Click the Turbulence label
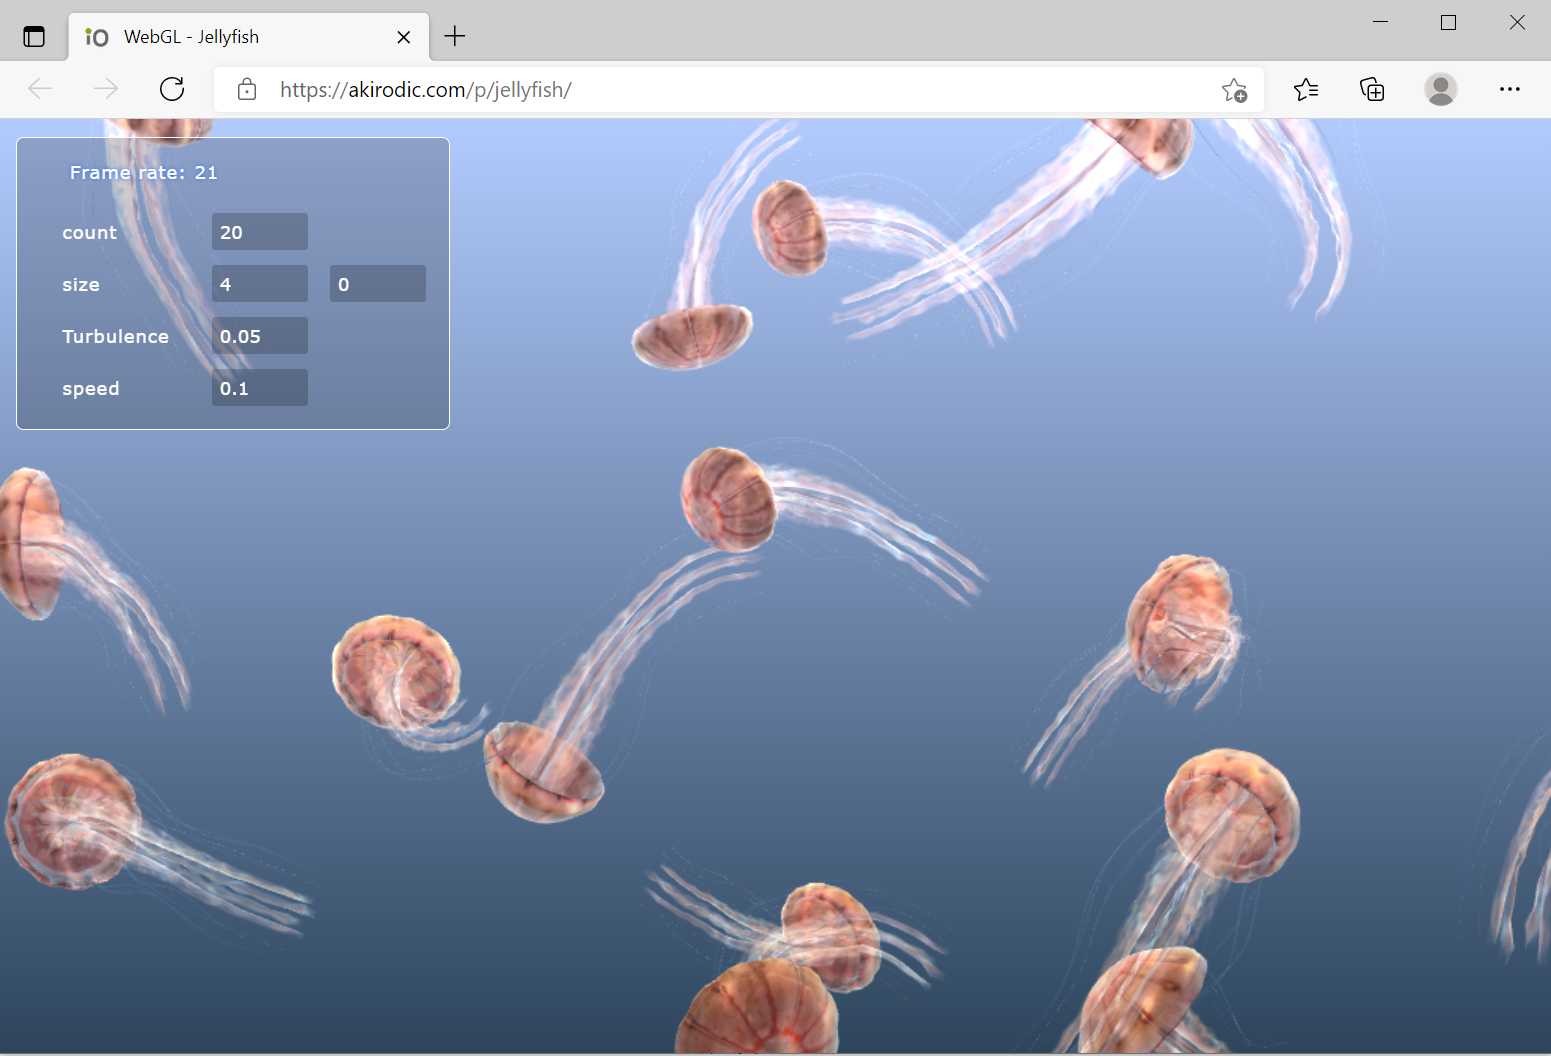Screen dimensions: 1551x1056 (x=116, y=337)
